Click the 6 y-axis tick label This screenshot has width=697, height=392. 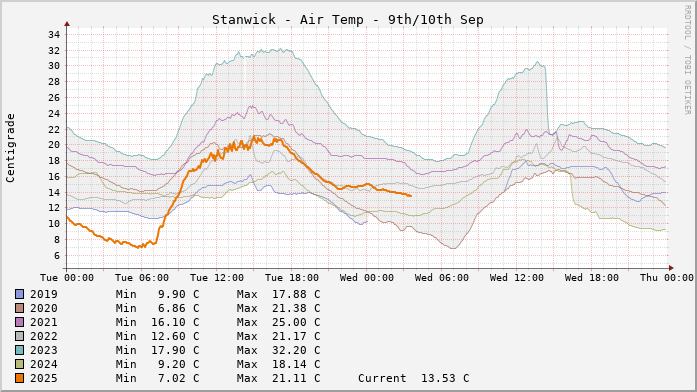click(57, 256)
